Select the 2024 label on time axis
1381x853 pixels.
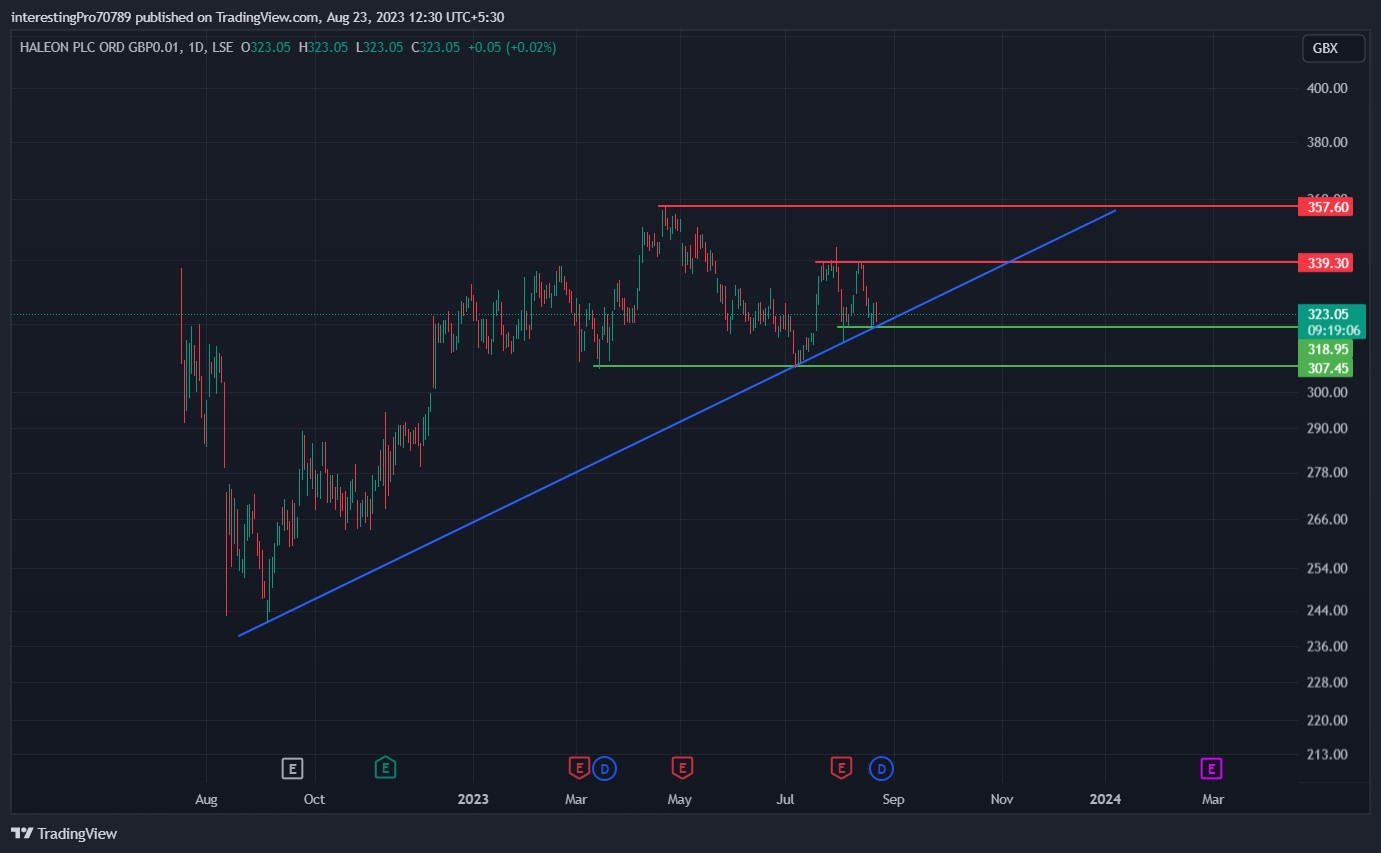[1105, 799]
